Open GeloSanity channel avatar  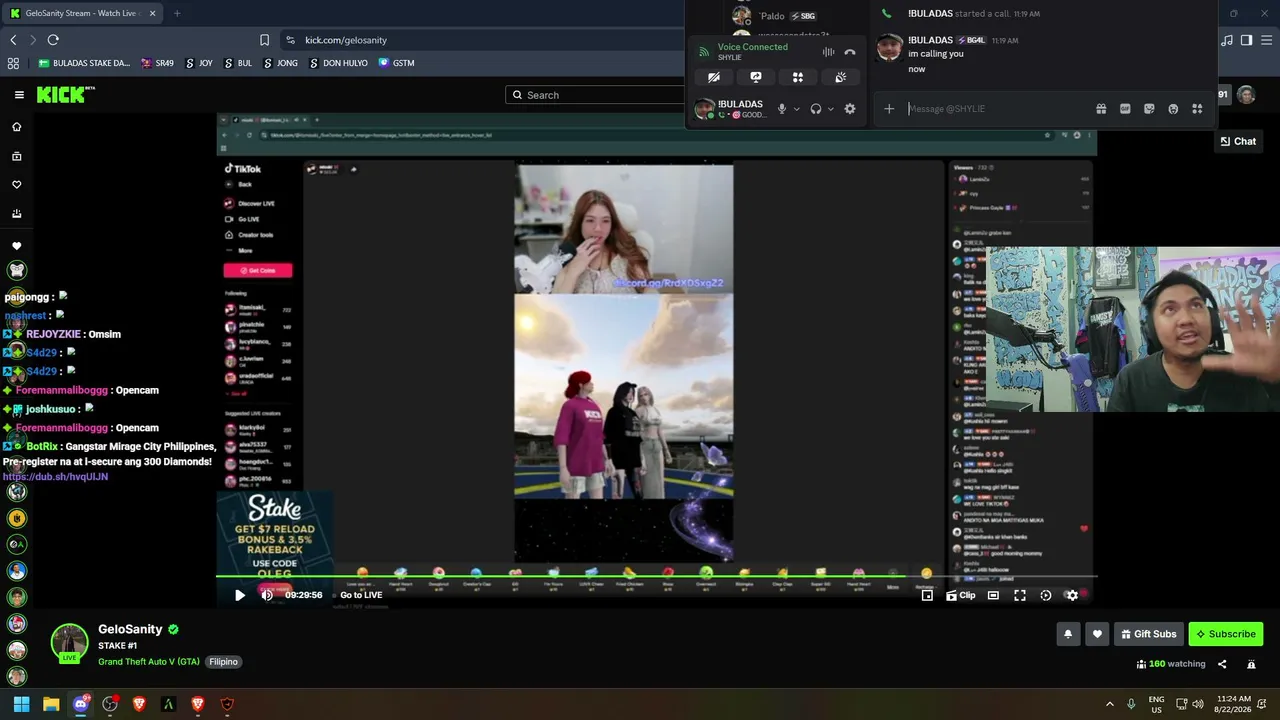(x=69, y=642)
